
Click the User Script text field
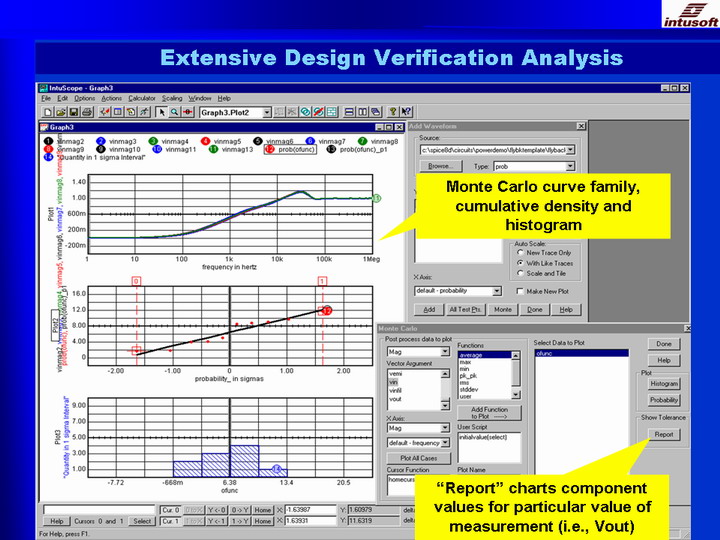(x=489, y=447)
